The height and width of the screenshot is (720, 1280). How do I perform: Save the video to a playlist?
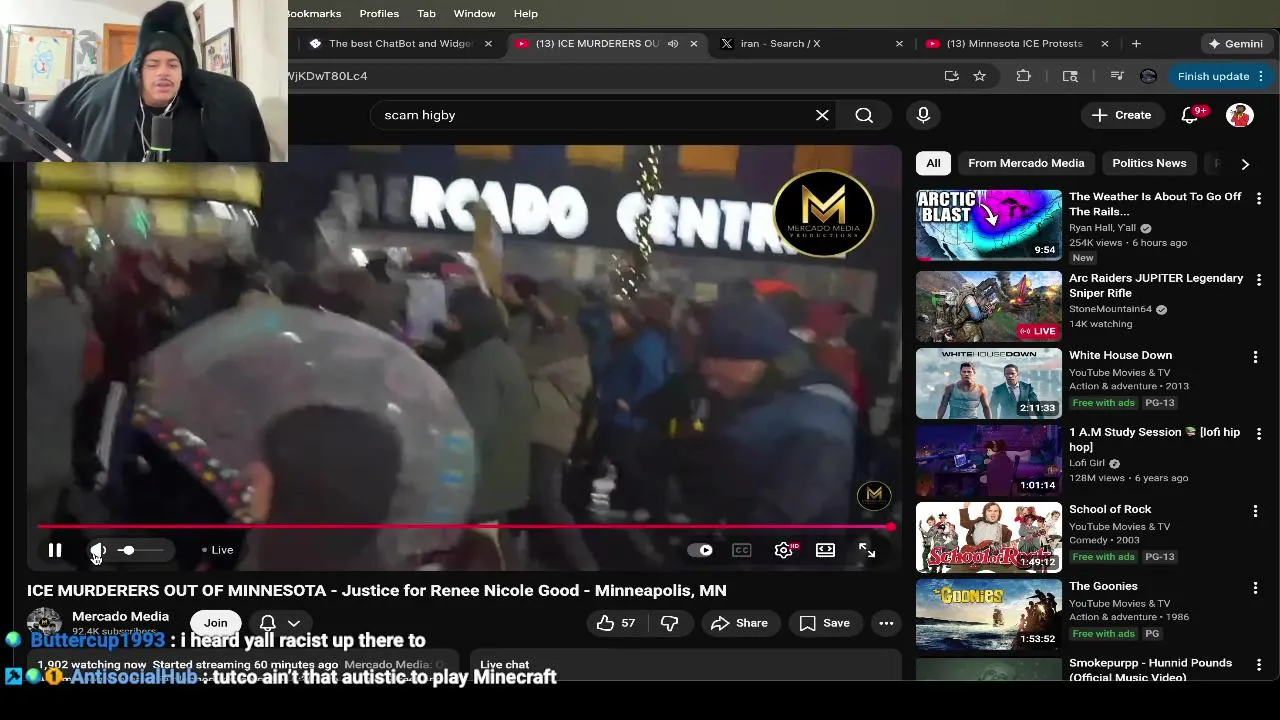[825, 623]
